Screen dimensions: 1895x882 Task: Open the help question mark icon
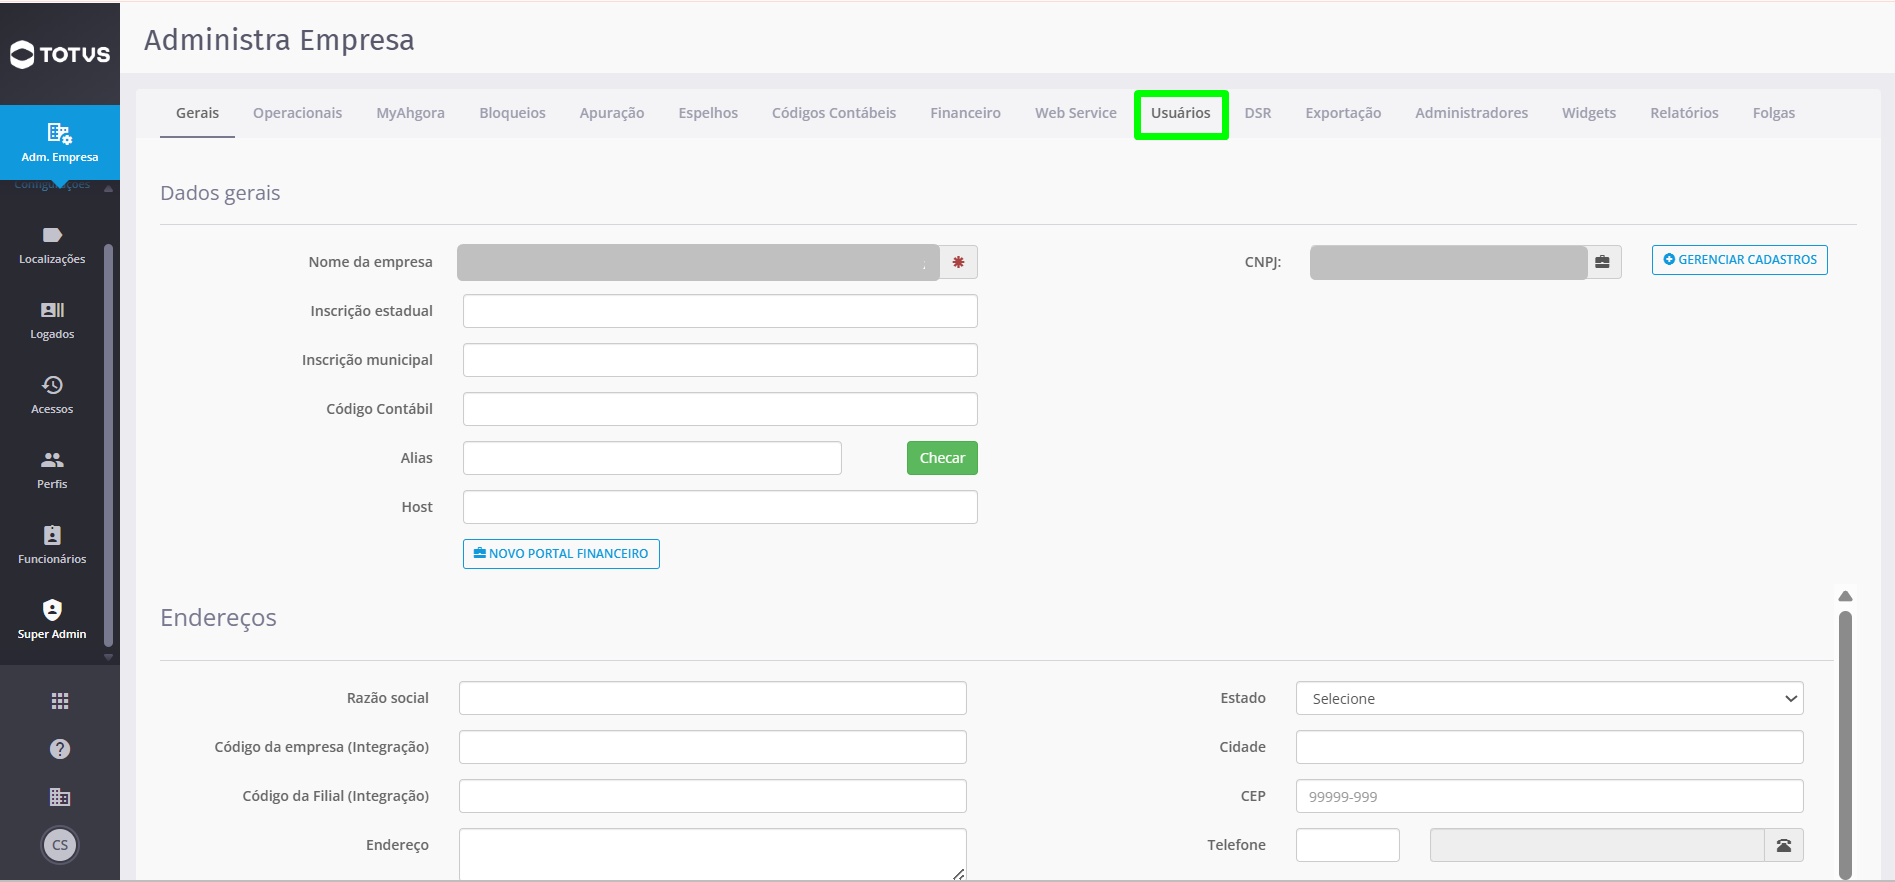[60, 749]
